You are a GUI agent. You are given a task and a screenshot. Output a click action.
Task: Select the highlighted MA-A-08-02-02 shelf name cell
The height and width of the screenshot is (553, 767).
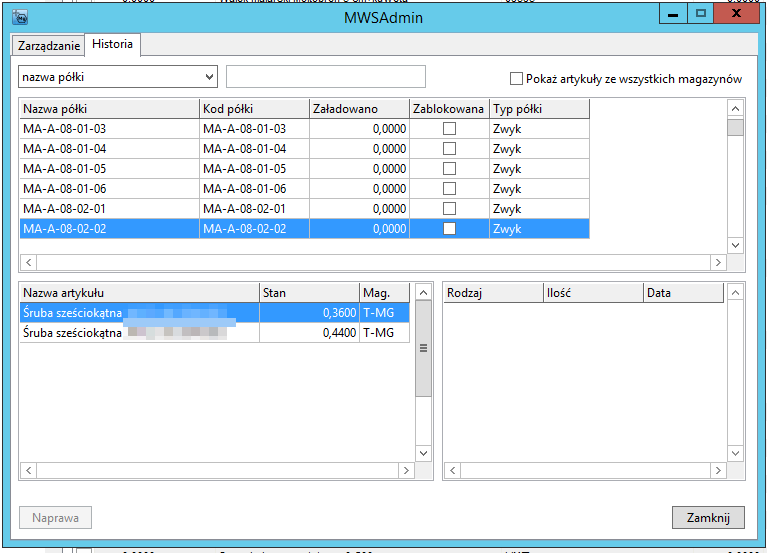click(x=109, y=229)
